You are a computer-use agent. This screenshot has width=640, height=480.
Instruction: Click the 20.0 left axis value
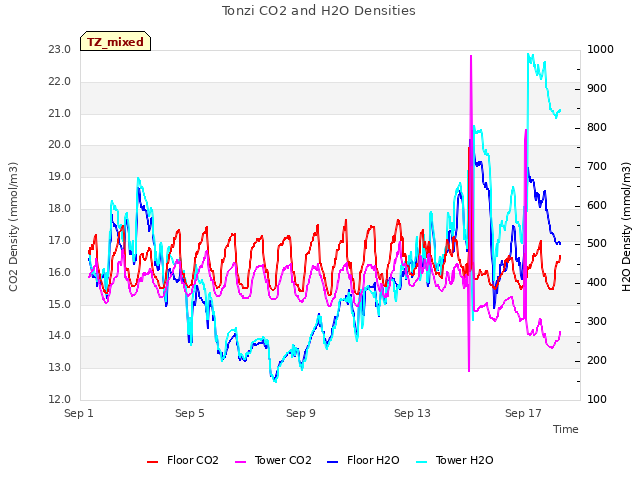[x=60, y=144]
